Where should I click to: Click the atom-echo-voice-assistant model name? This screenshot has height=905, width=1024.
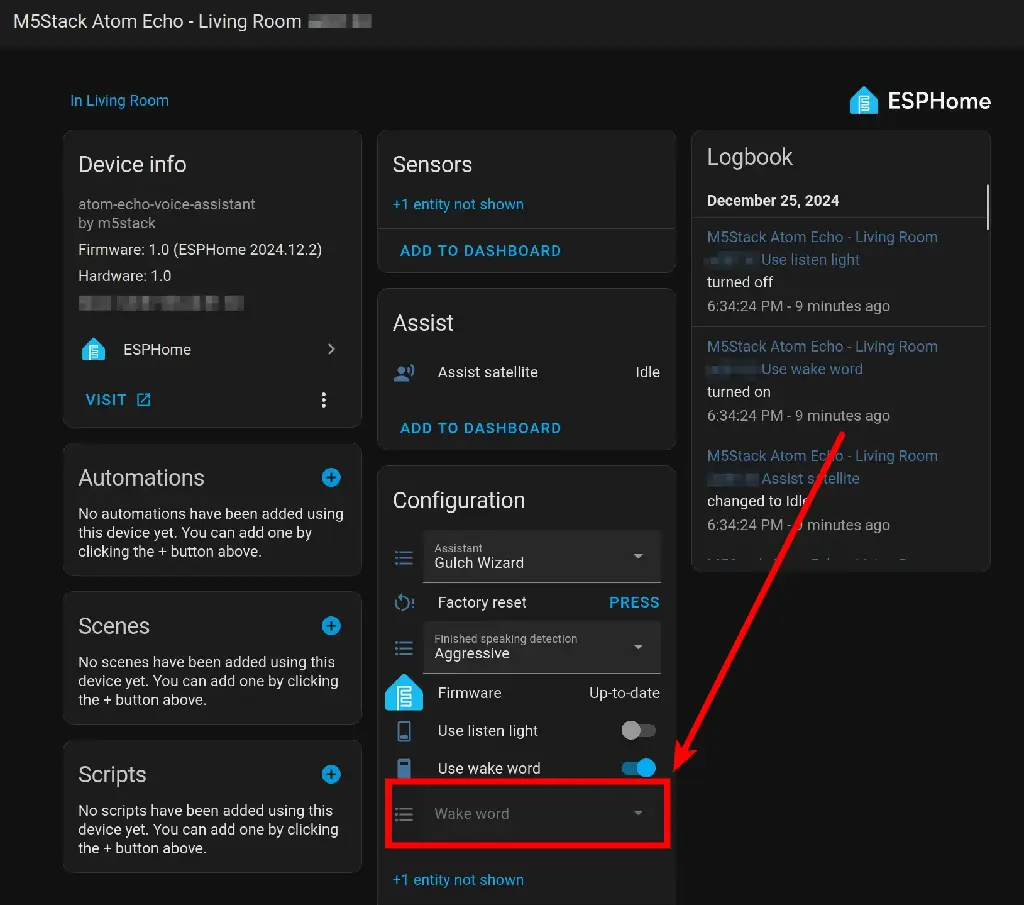coord(167,204)
